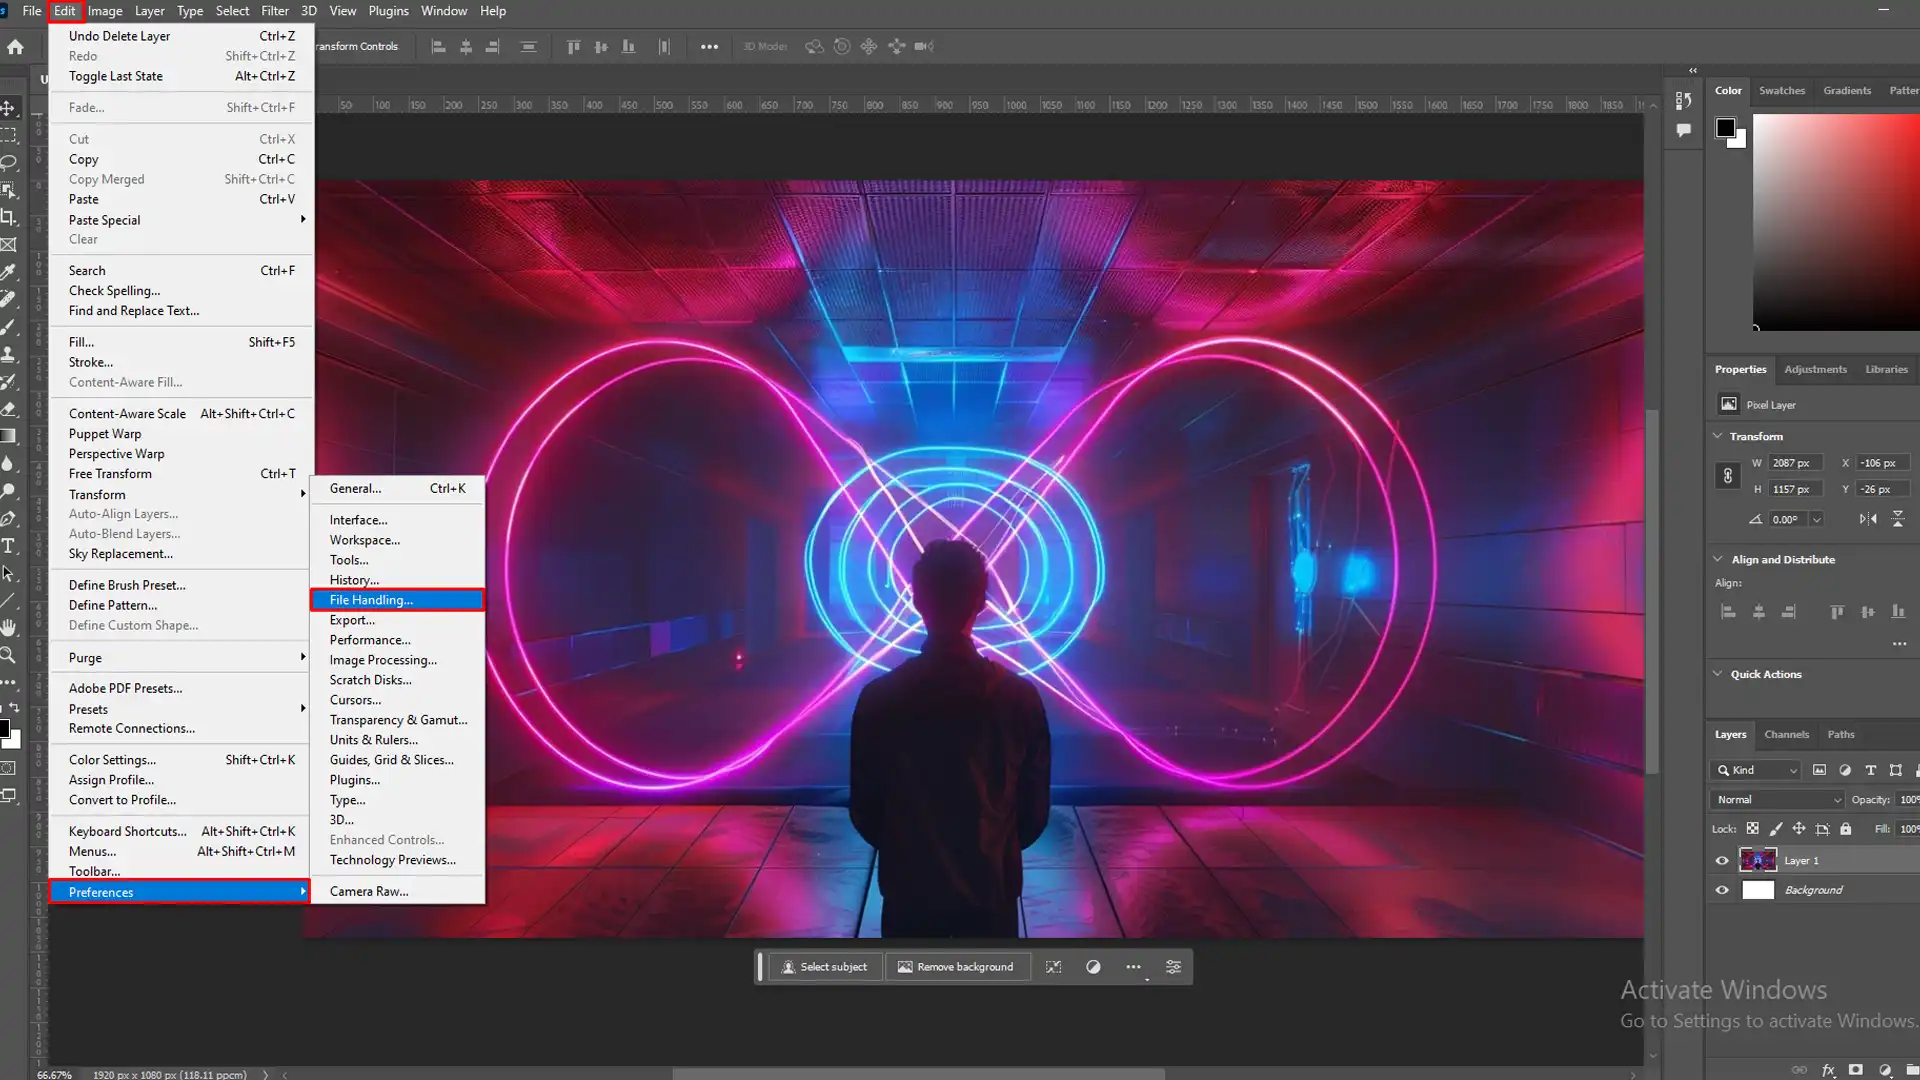Select the Clone Stamp tool
This screenshot has height=1080, width=1920.
pyautogui.click(x=8, y=353)
